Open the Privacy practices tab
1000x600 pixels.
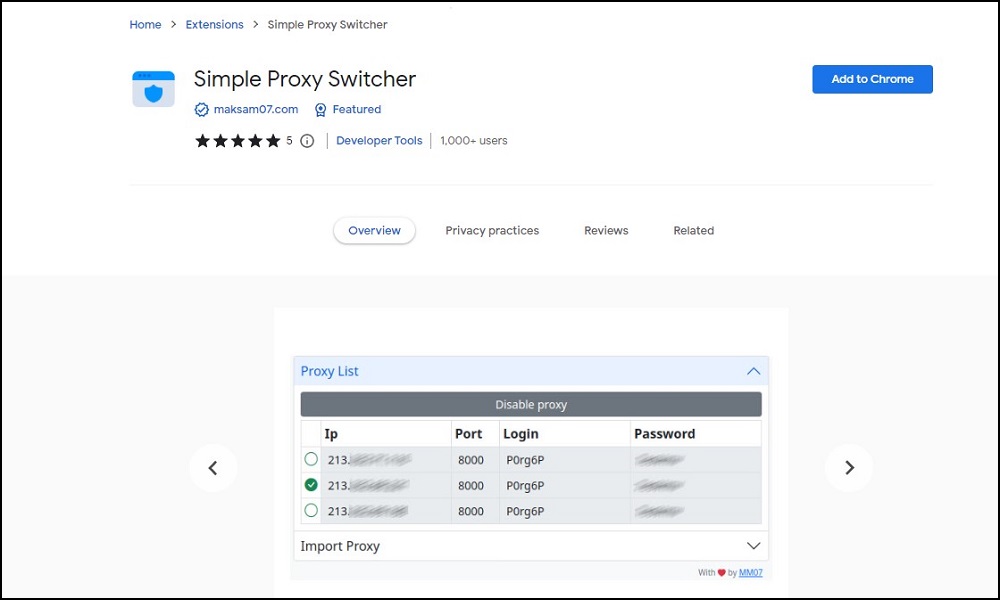click(492, 230)
